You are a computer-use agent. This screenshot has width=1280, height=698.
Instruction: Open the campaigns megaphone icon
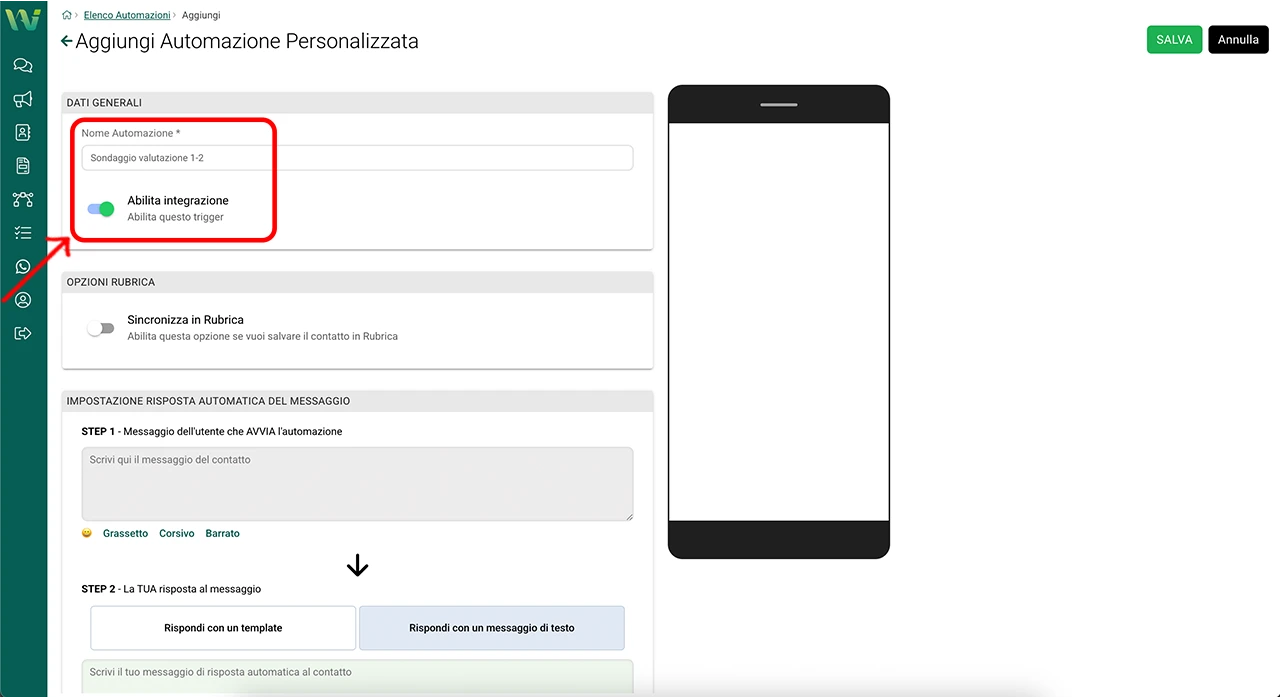23,99
